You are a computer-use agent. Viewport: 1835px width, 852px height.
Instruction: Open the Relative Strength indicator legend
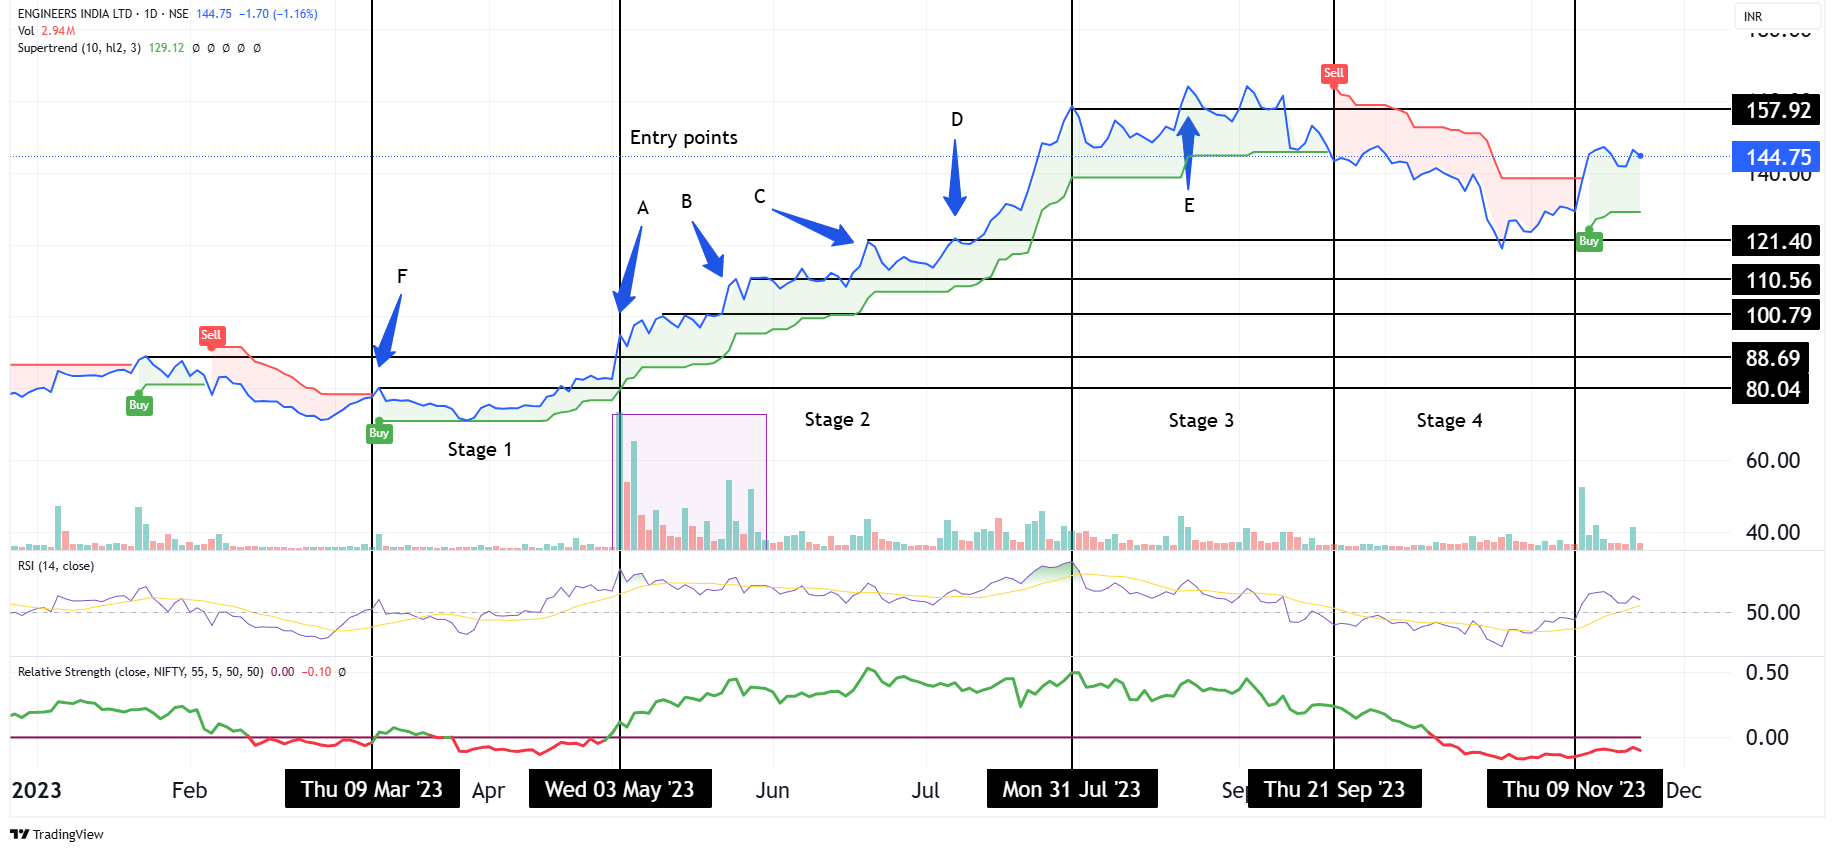tap(140, 672)
